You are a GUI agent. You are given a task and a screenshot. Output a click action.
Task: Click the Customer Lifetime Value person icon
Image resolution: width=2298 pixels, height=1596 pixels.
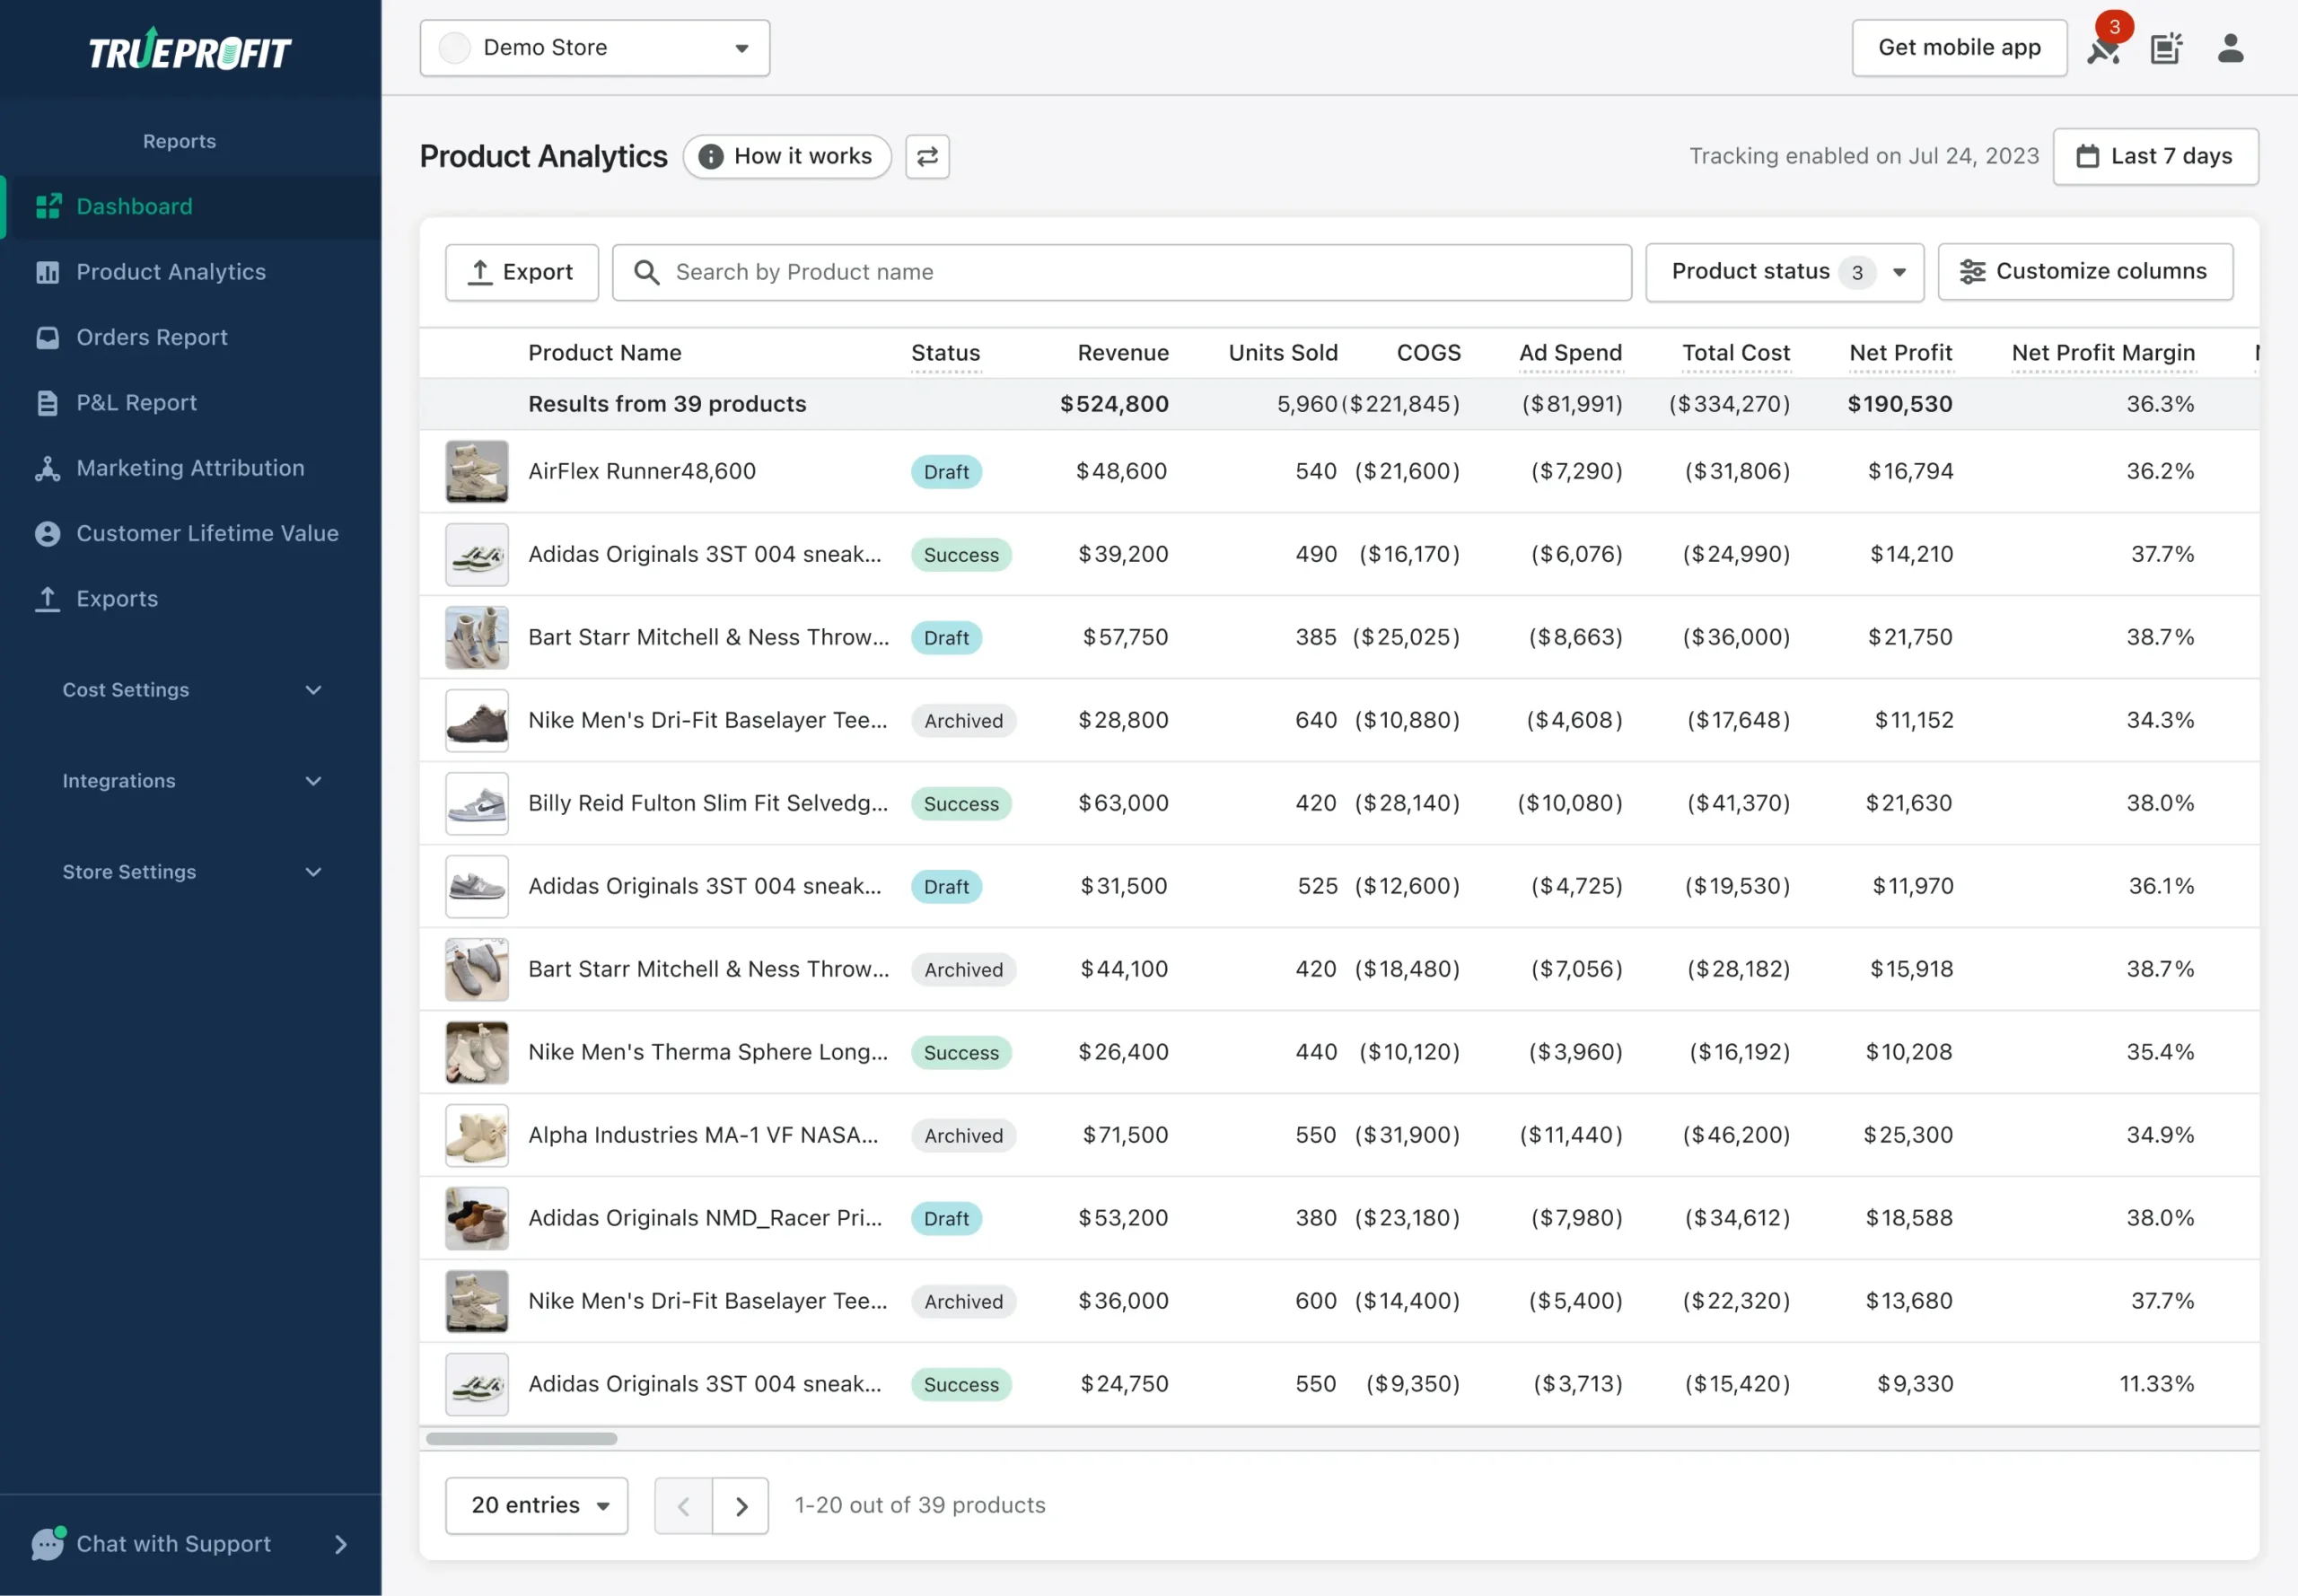tap(48, 534)
